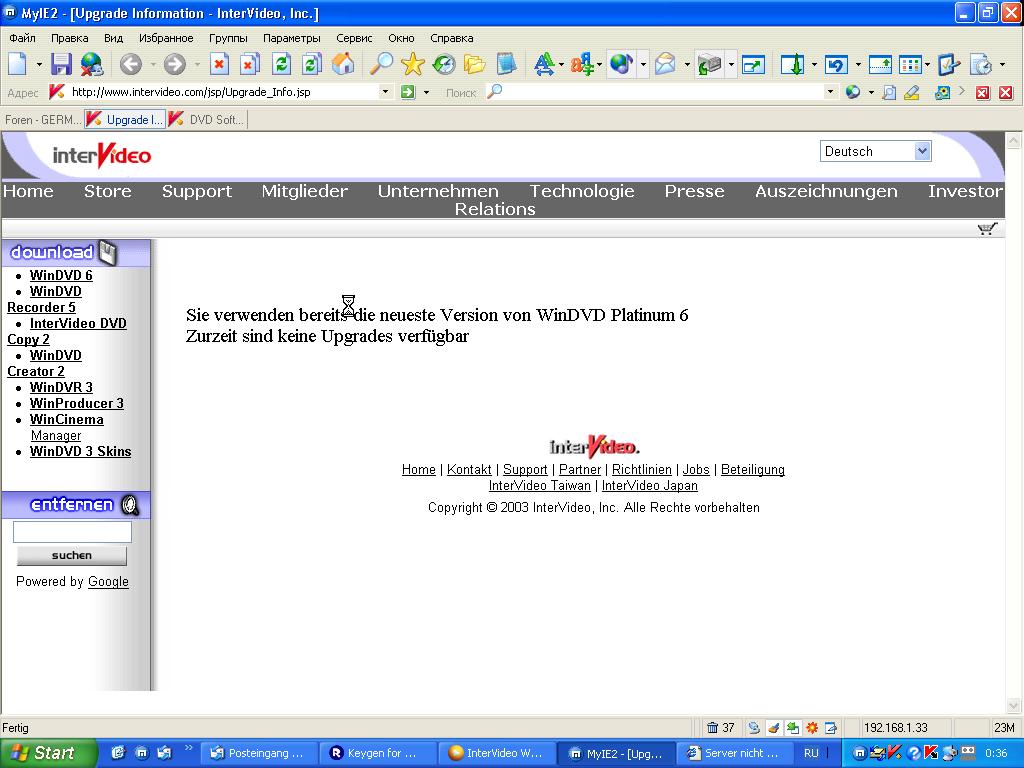
Task: Open the InterVideo Japan link
Action: point(649,485)
